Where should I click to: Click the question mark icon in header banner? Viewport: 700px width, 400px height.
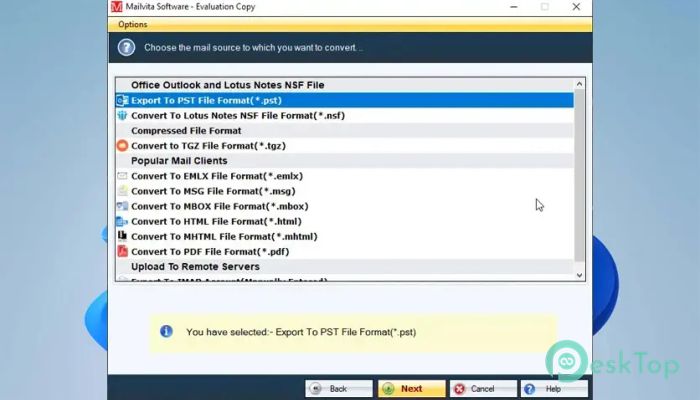coord(126,47)
